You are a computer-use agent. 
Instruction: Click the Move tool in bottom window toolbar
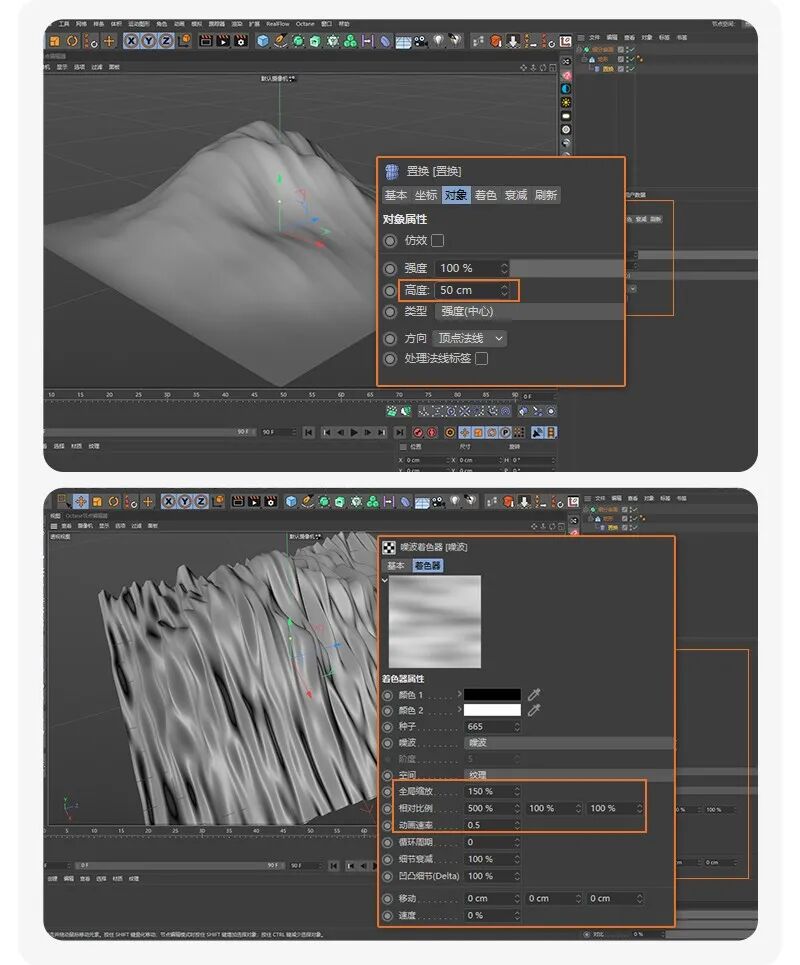pos(81,502)
